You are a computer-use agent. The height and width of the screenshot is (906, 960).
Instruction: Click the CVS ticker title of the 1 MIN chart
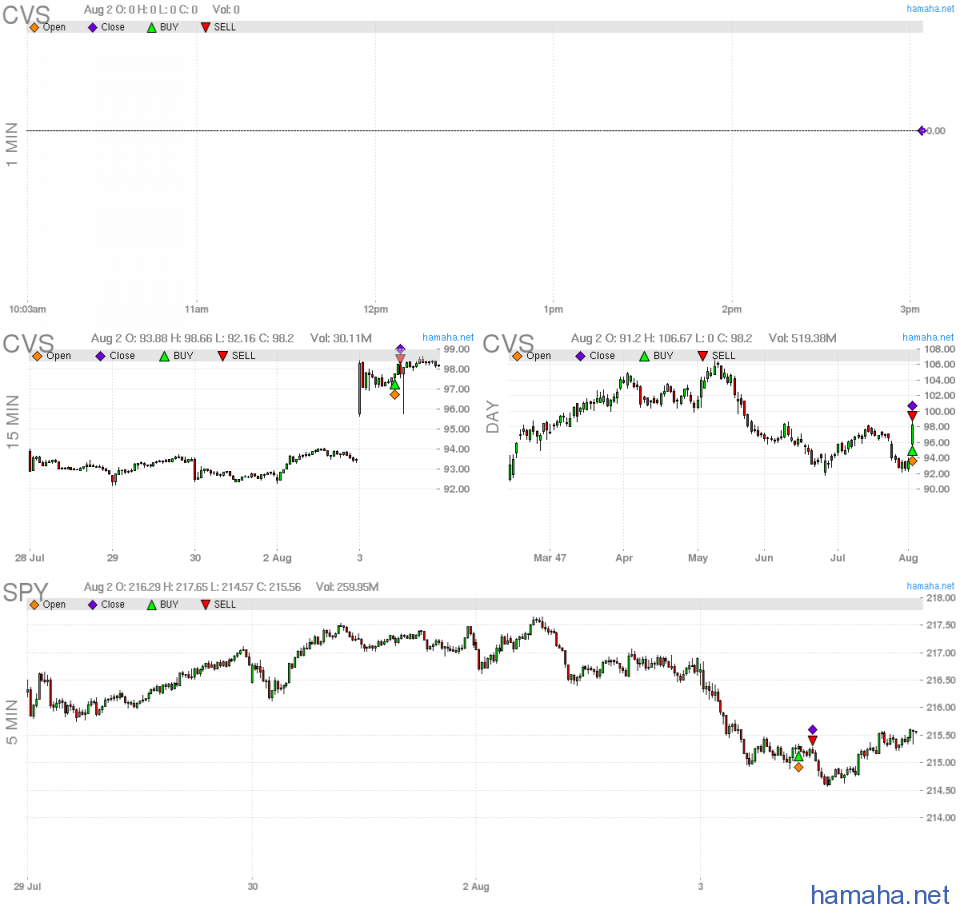click(26, 15)
